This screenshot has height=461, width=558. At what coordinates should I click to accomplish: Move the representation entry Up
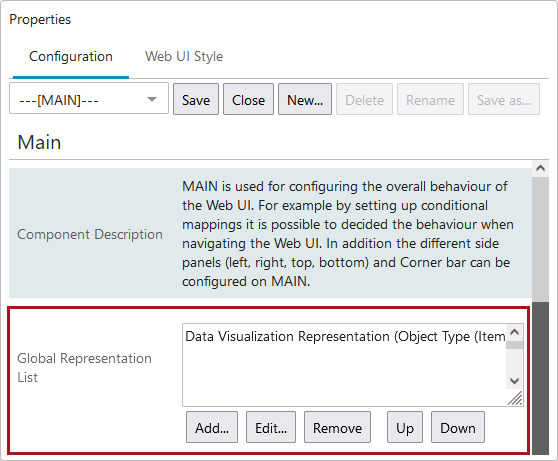405,427
